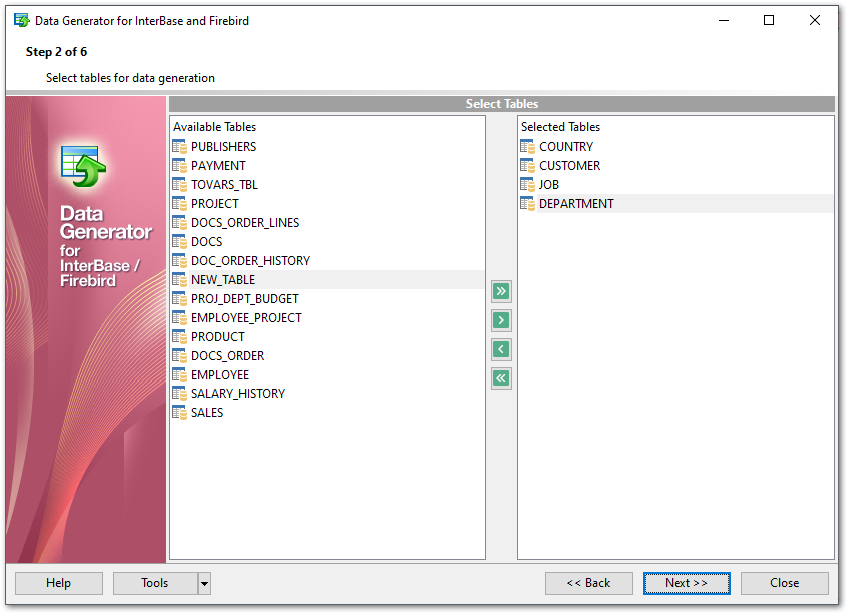Select EMPLOYEE_PROJECT table name
Viewport: 848px width, 614px height.
(x=246, y=318)
